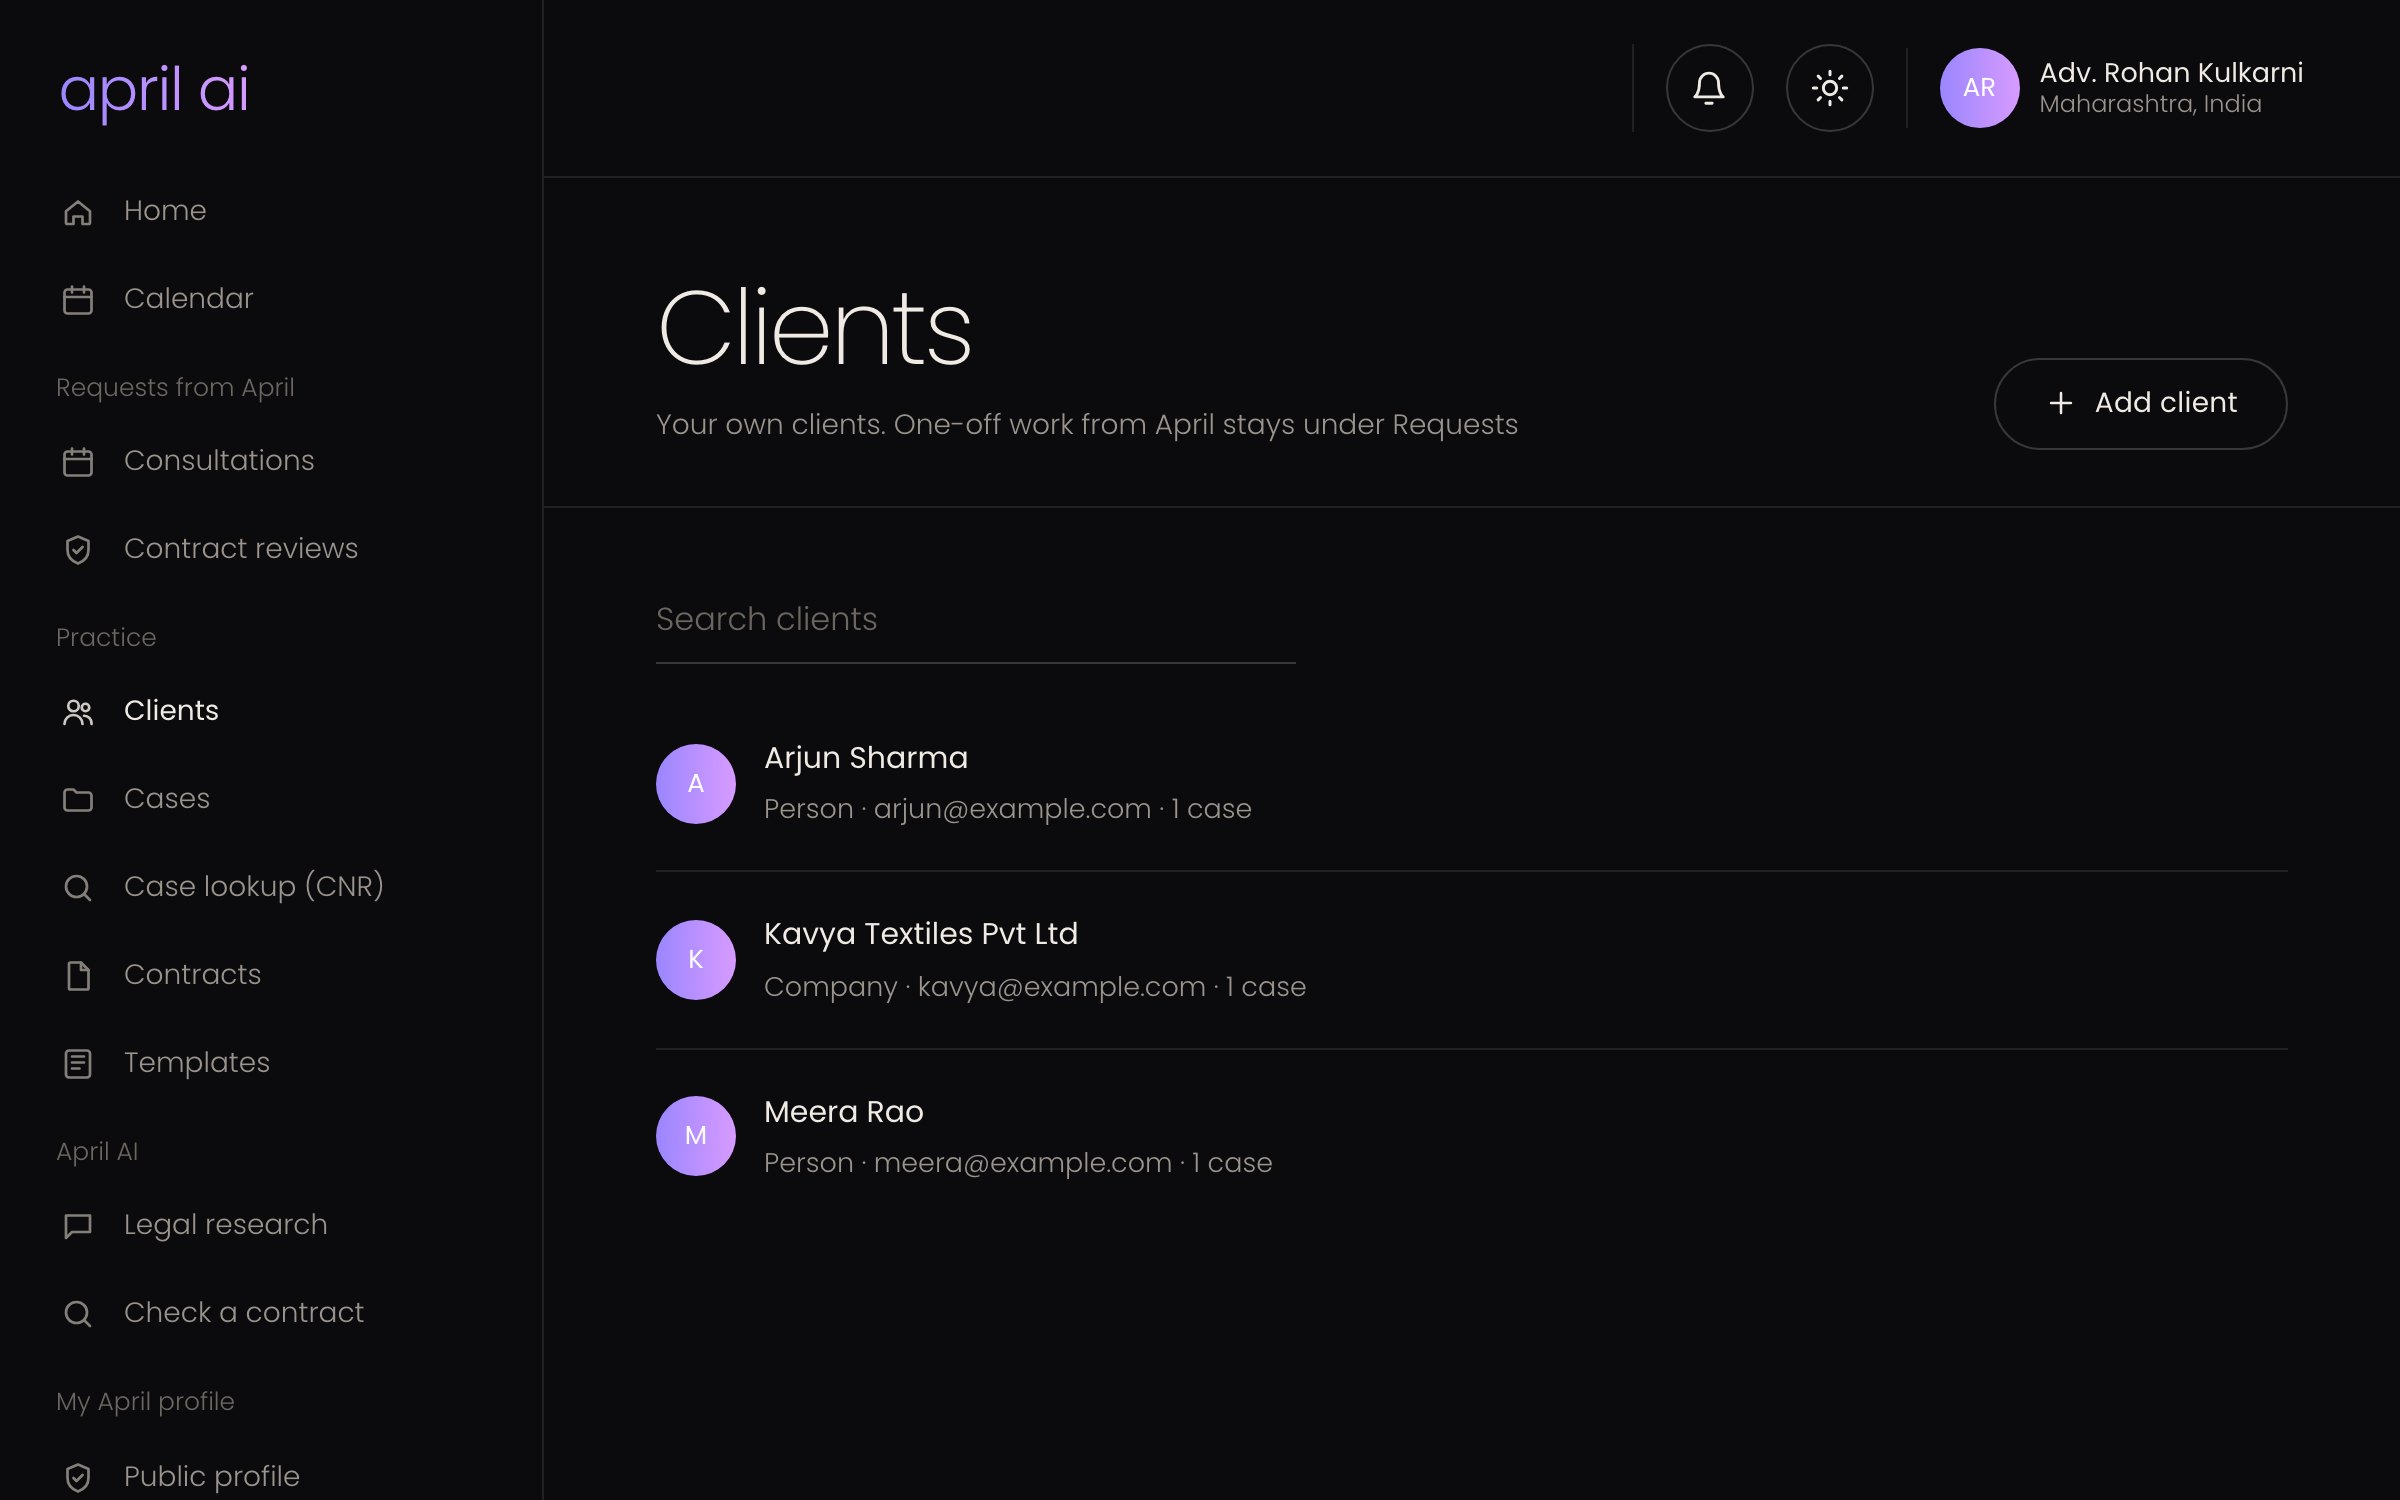Go to Home in the sidebar
This screenshot has width=2400, height=1500.
coord(165,210)
